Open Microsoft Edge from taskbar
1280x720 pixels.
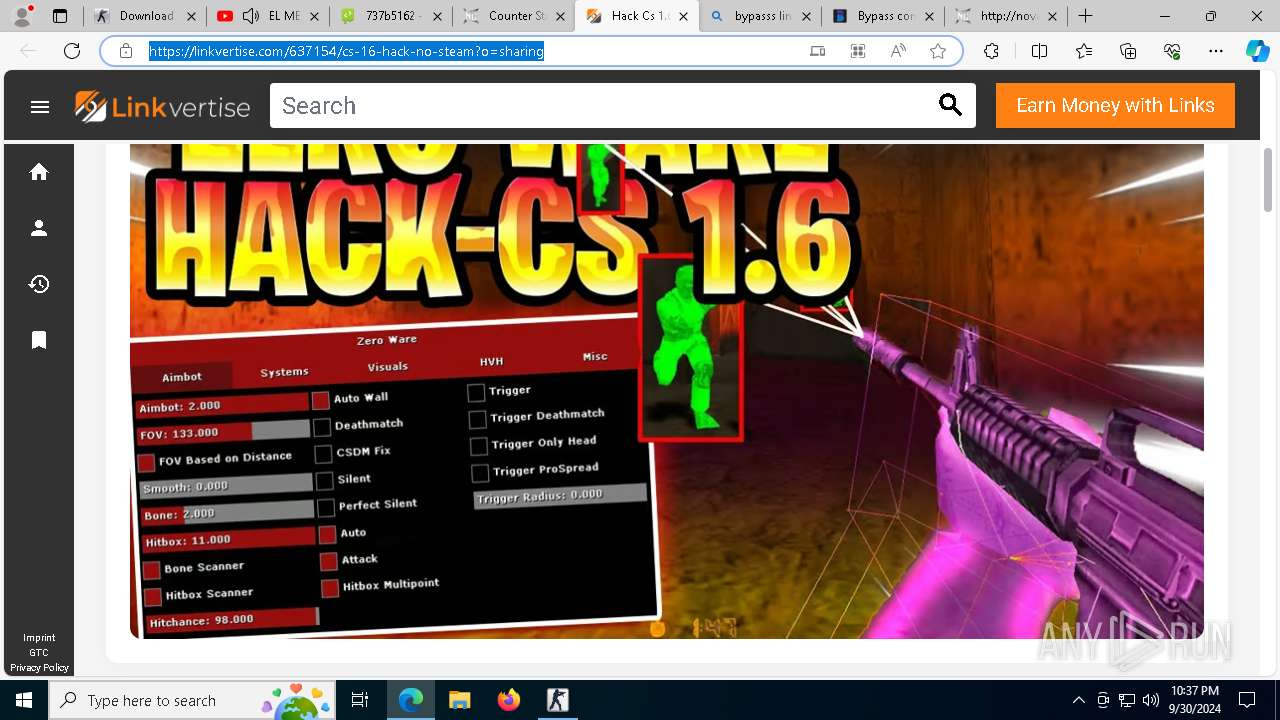point(411,700)
